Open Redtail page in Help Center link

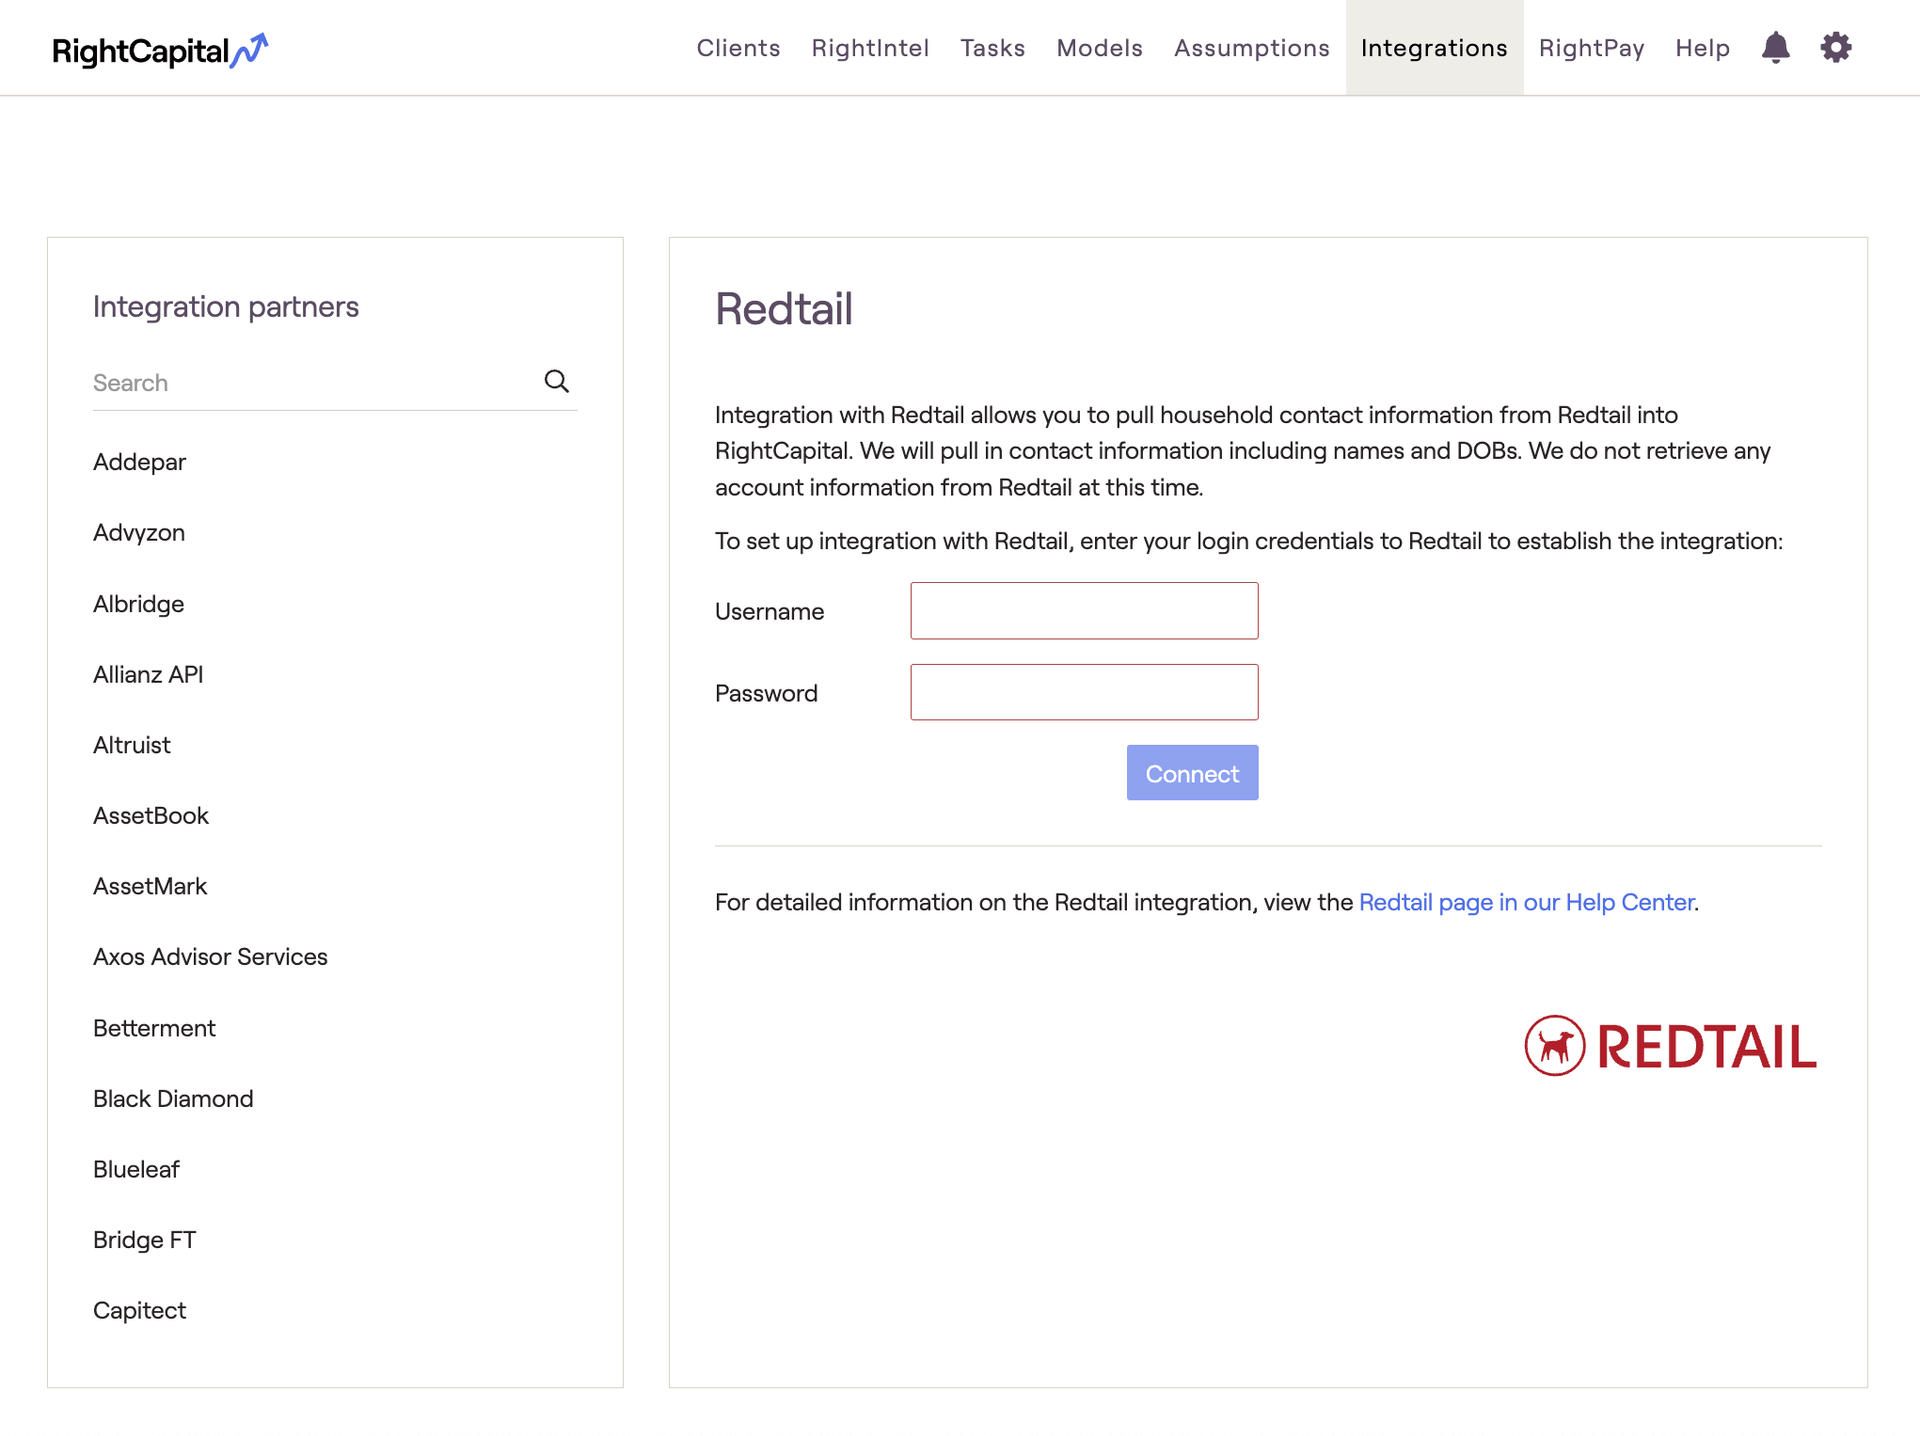[1526, 902]
